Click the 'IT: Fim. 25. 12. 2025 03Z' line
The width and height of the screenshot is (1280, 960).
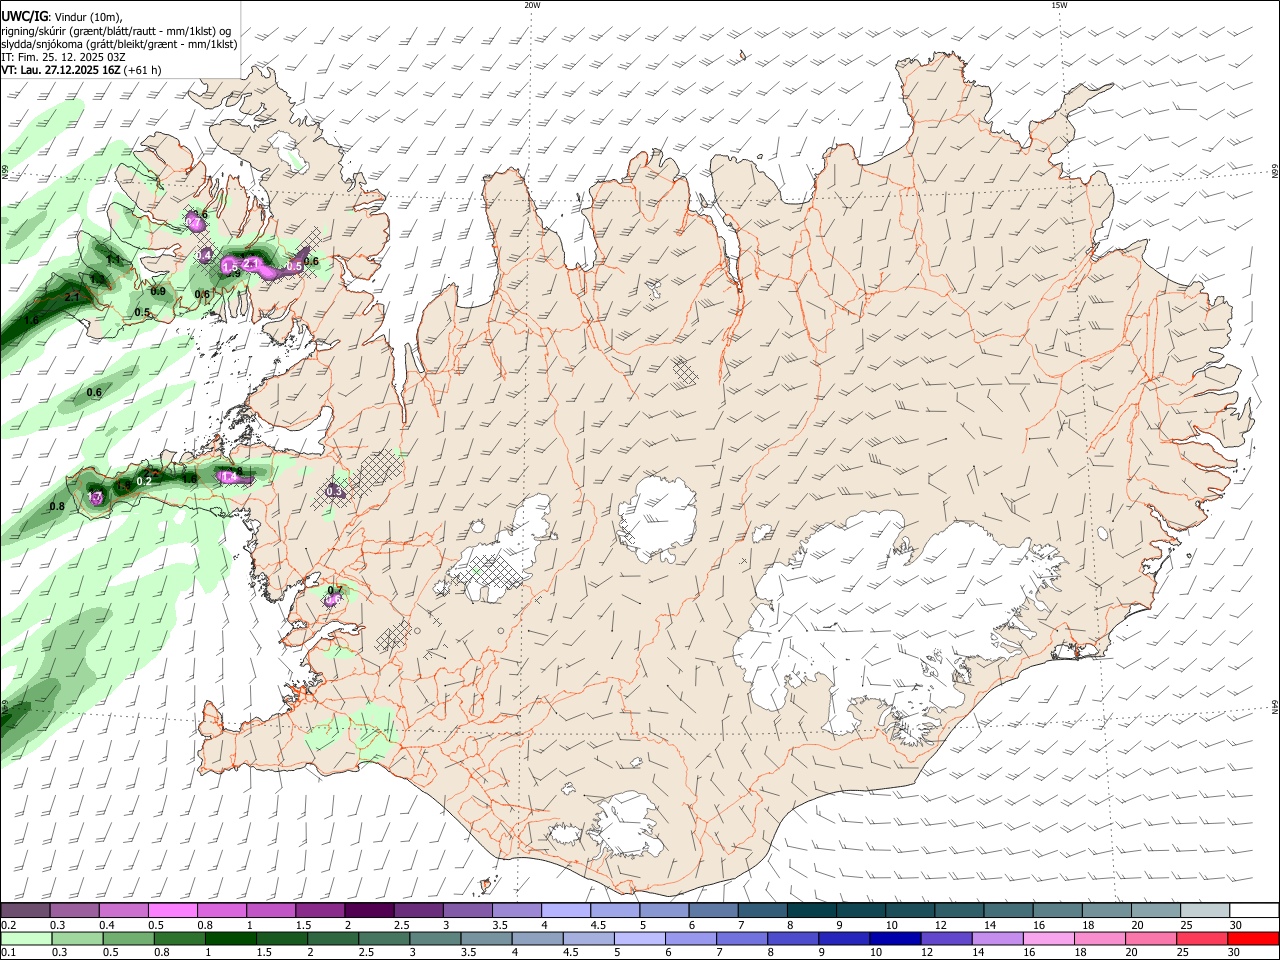click(x=63, y=57)
